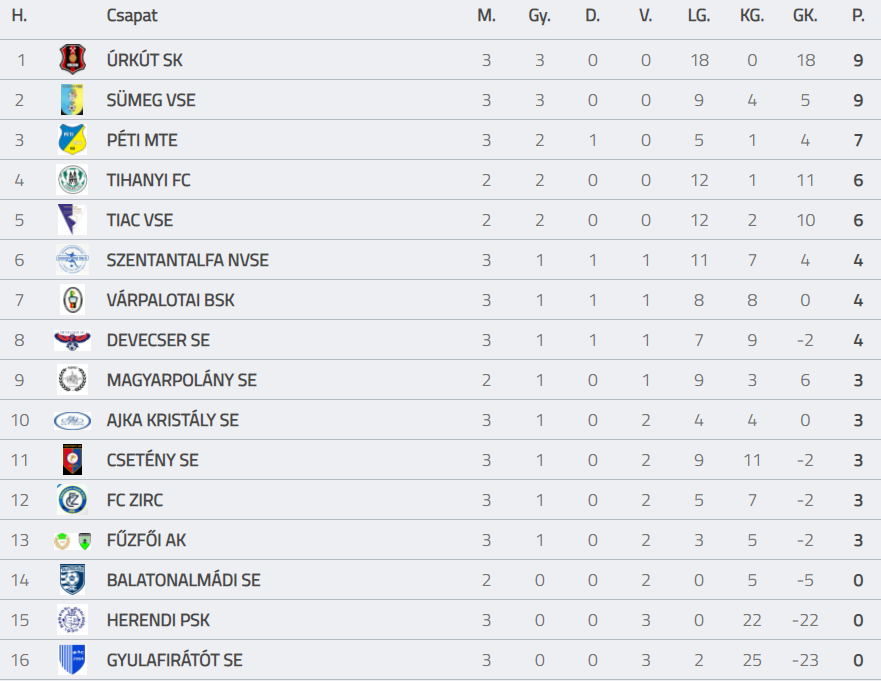Click the FC ZIRC circular logo
This screenshot has width=881, height=681.
[x=72, y=500]
